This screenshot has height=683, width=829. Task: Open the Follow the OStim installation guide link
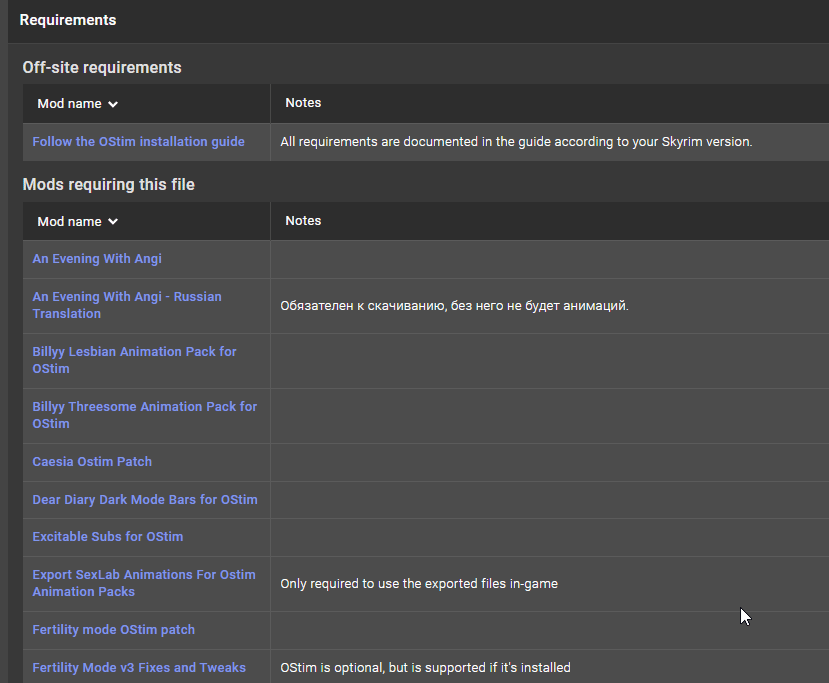point(139,142)
